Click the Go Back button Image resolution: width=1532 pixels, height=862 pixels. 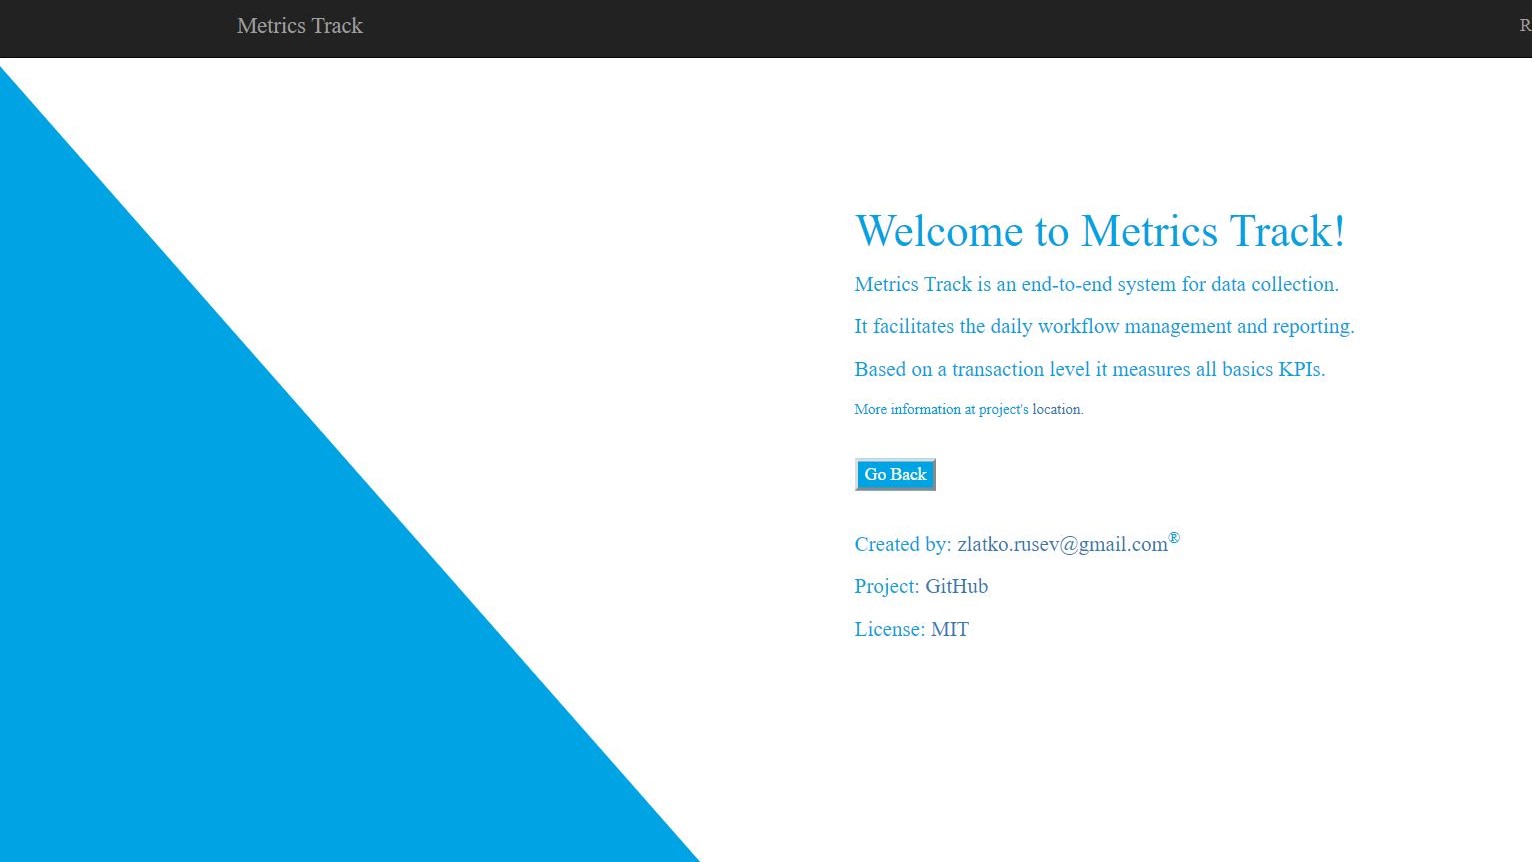tap(895, 475)
